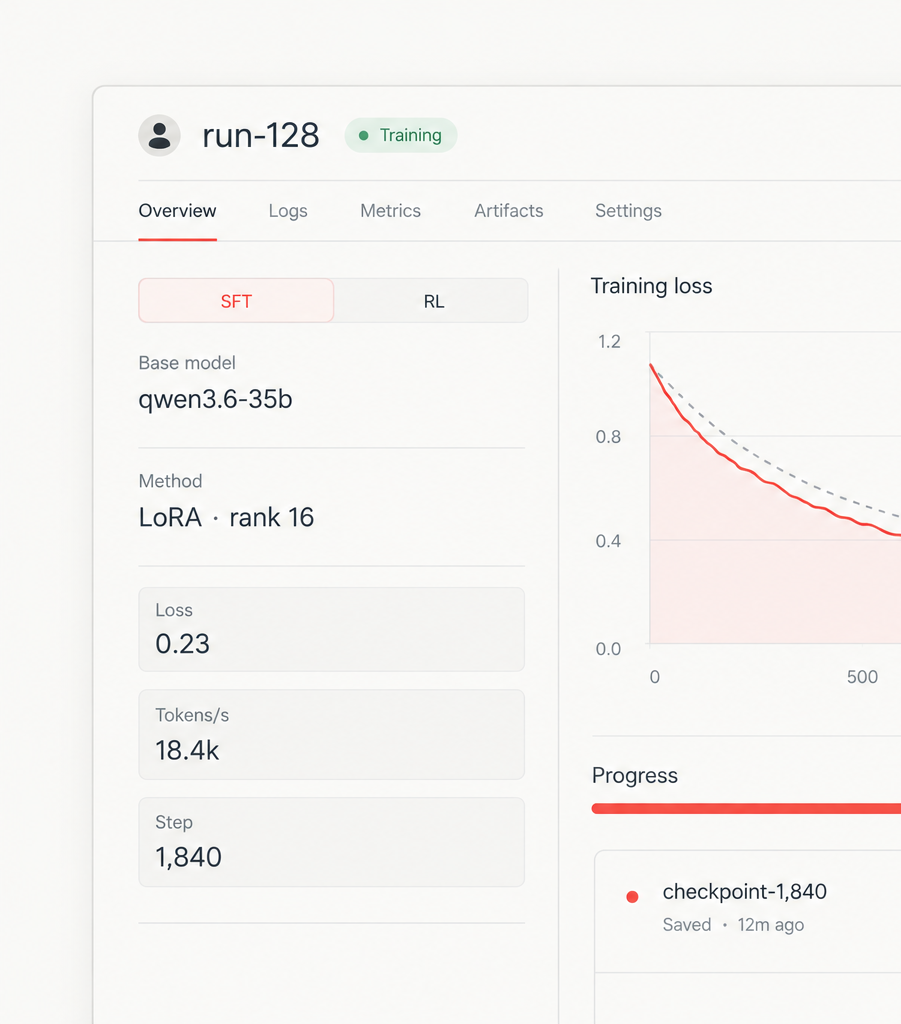
Task: Click the Training status badge
Action: (401, 135)
